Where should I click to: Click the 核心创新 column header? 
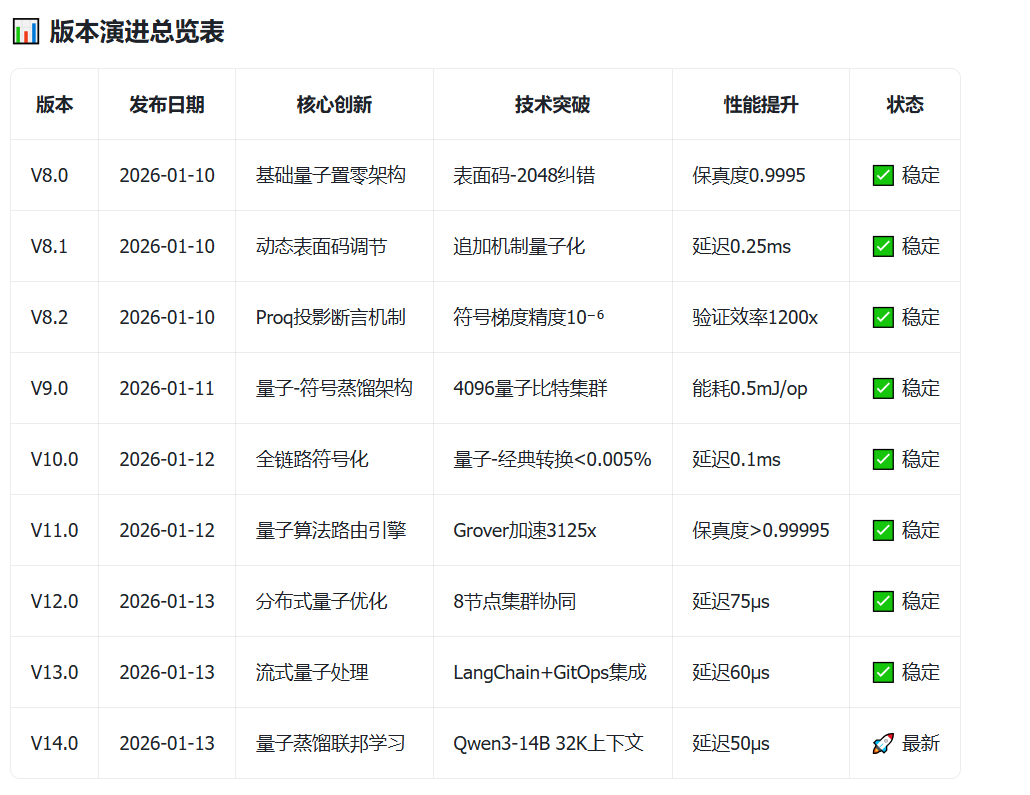(x=334, y=104)
